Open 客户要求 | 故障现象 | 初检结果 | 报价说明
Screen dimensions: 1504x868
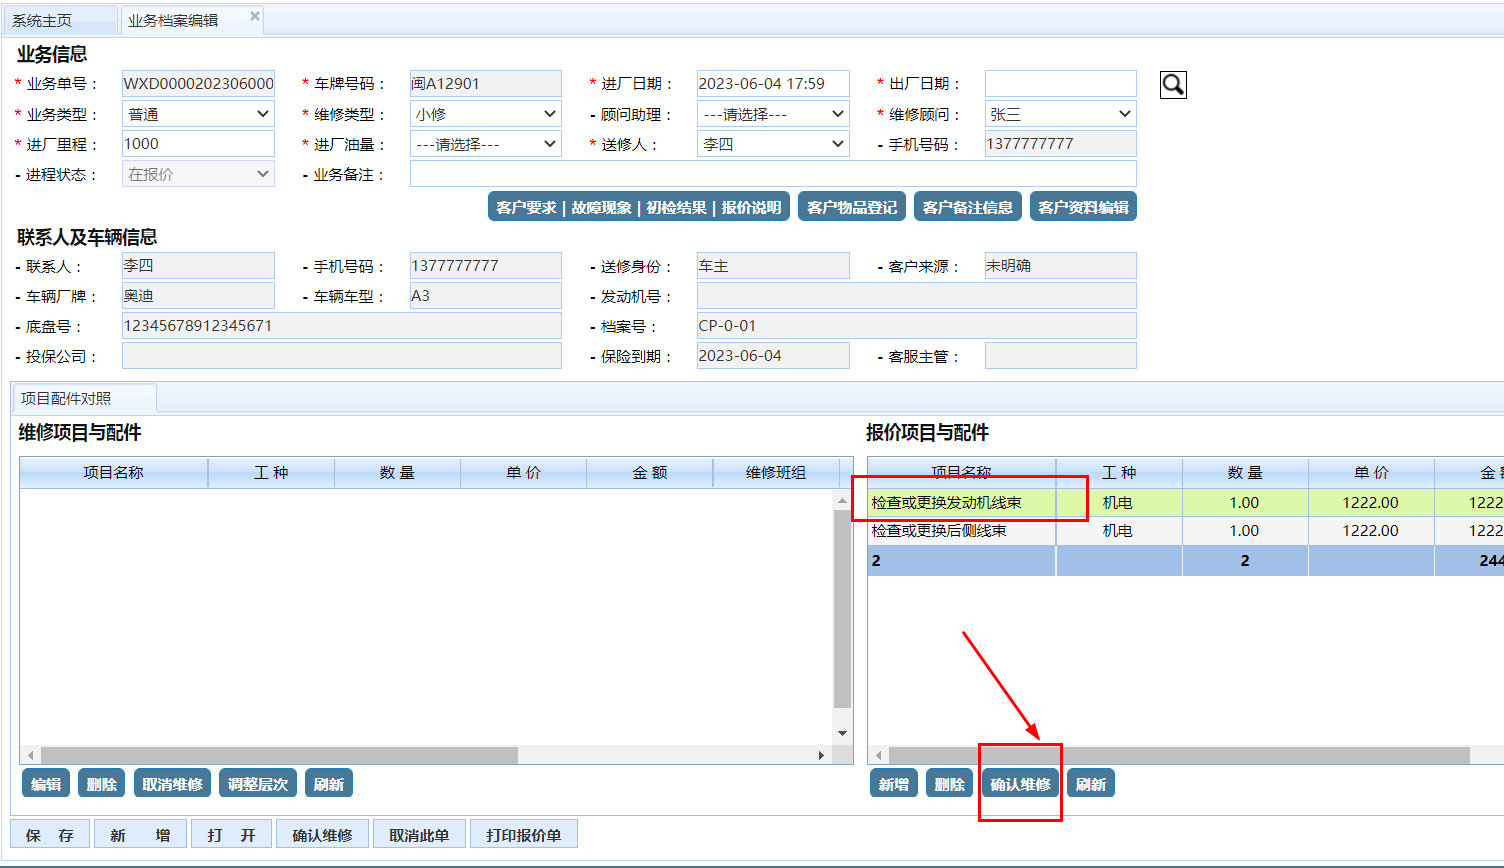coord(639,207)
